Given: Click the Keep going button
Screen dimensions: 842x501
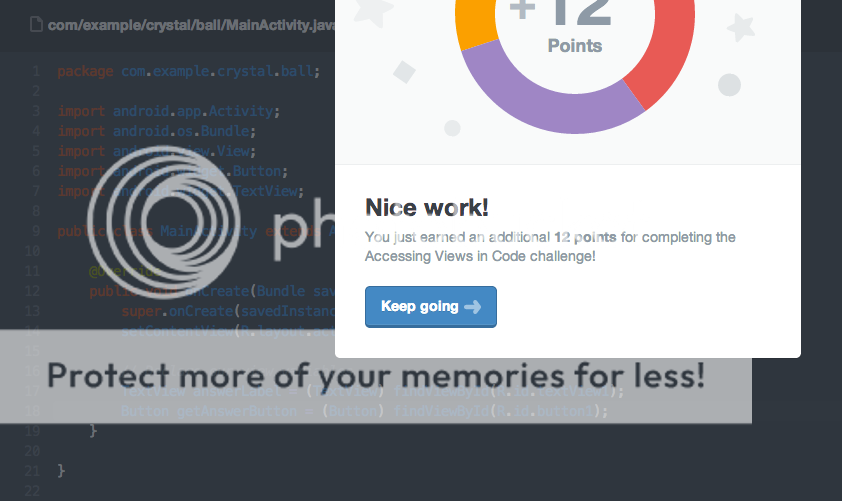Looking at the screenshot, I should coord(430,307).
